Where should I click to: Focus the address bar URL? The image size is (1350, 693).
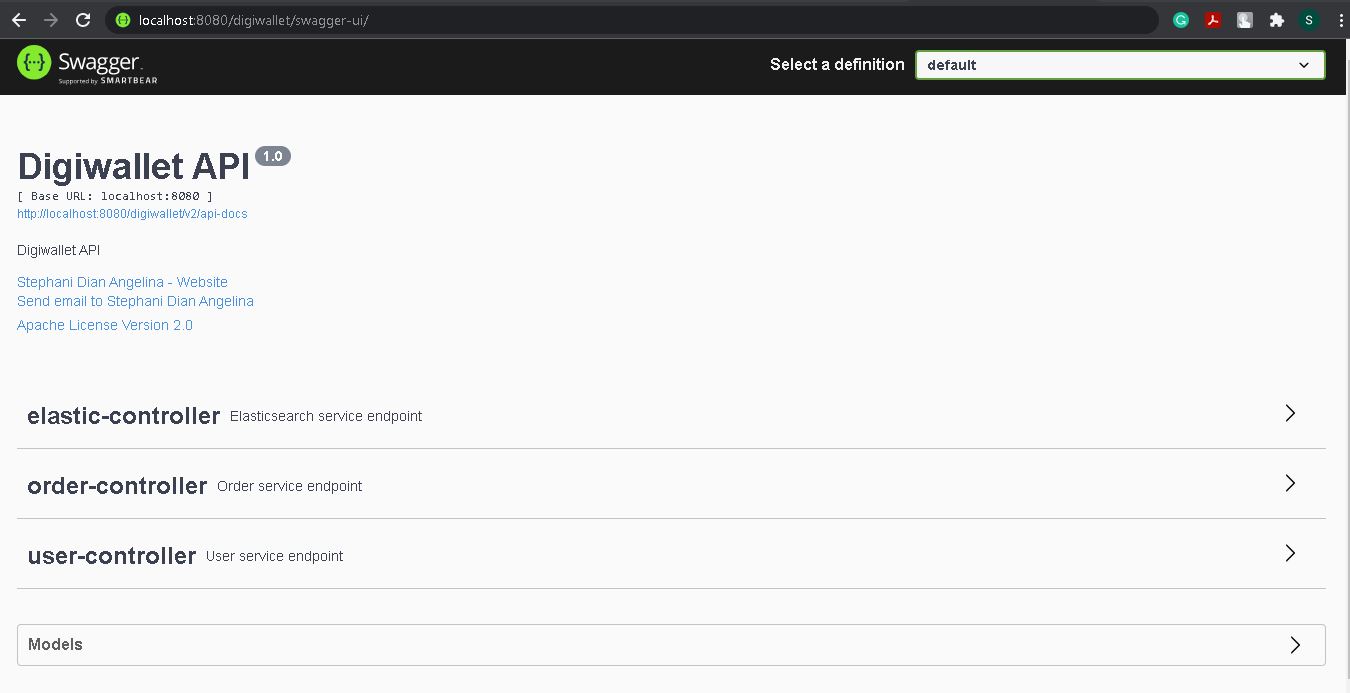click(254, 20)
